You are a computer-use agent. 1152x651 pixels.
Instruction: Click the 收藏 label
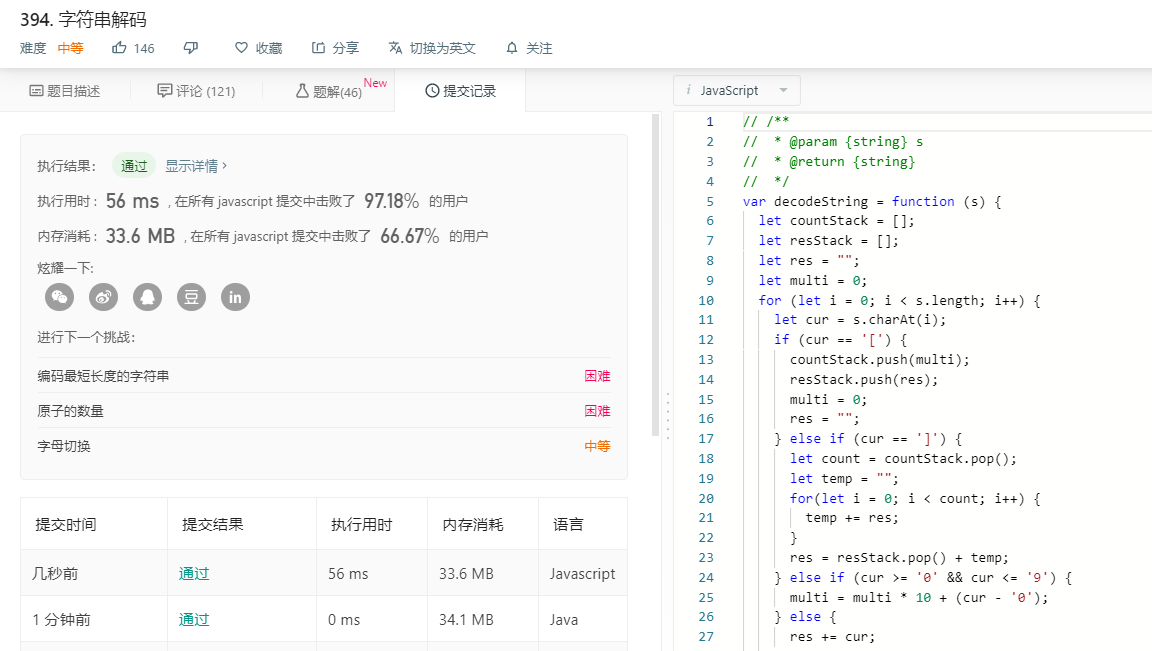[x=269, y=48]
